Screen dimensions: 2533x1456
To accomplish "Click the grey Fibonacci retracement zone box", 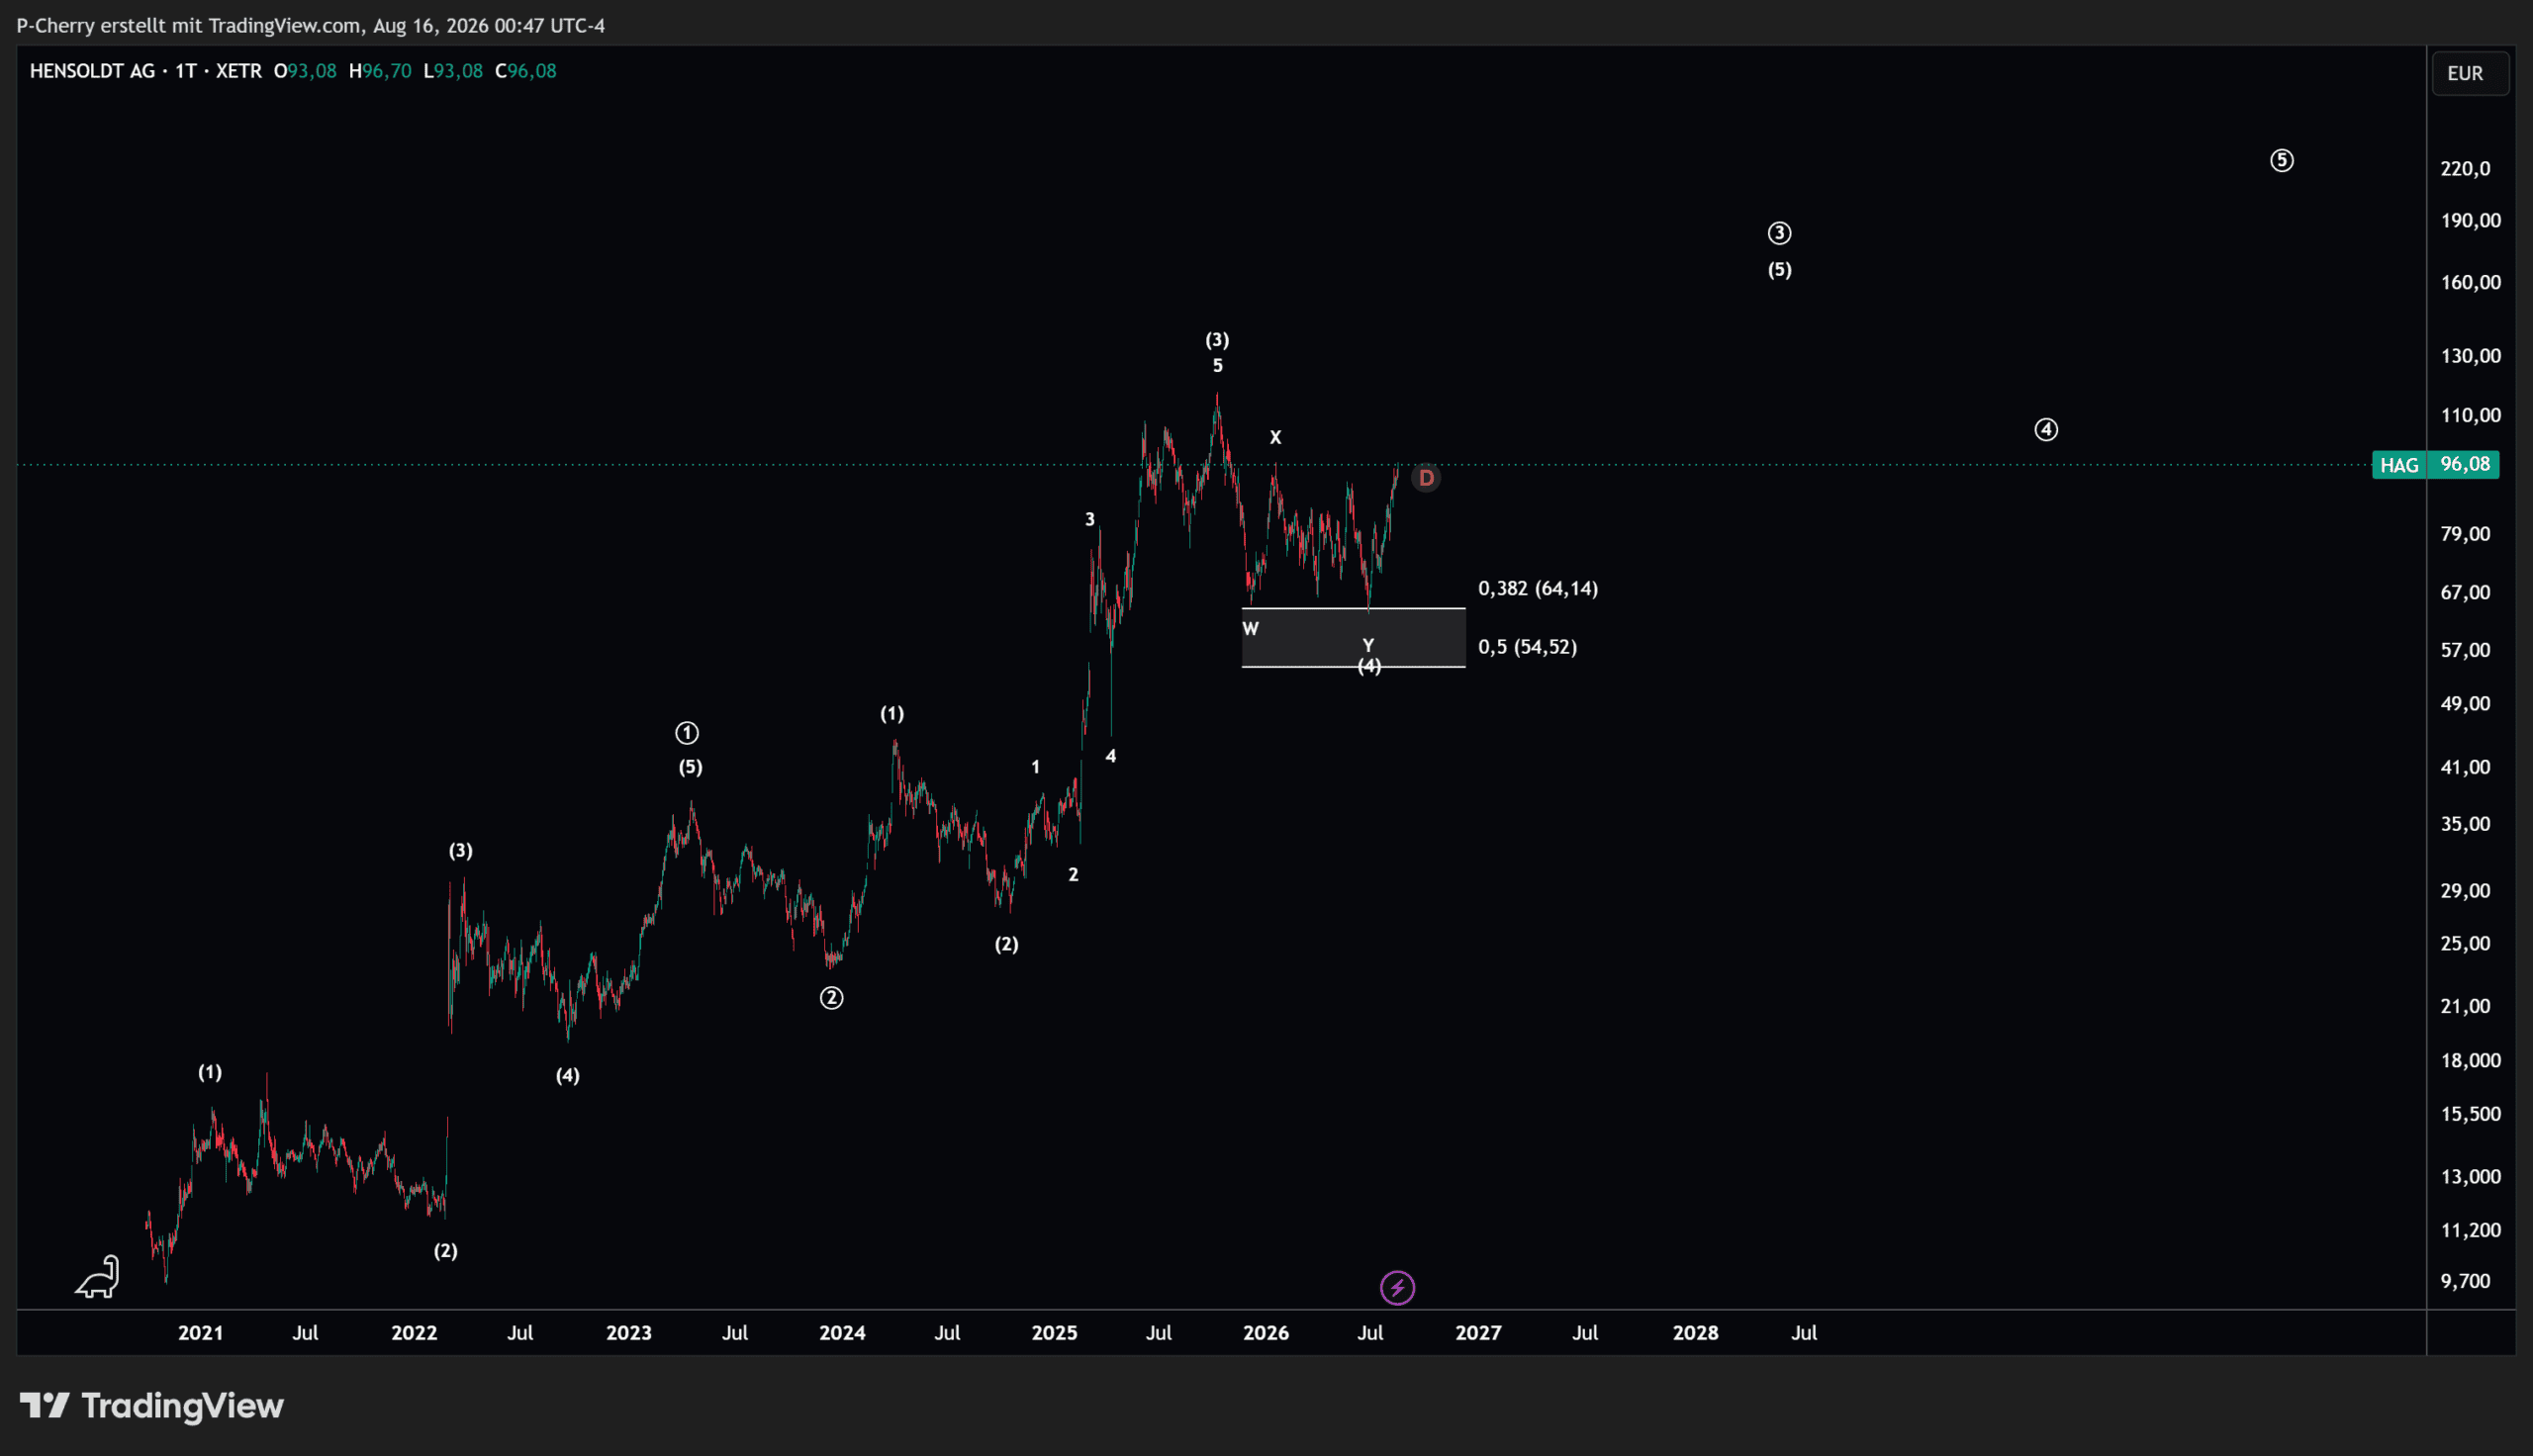I will 1353,637.
